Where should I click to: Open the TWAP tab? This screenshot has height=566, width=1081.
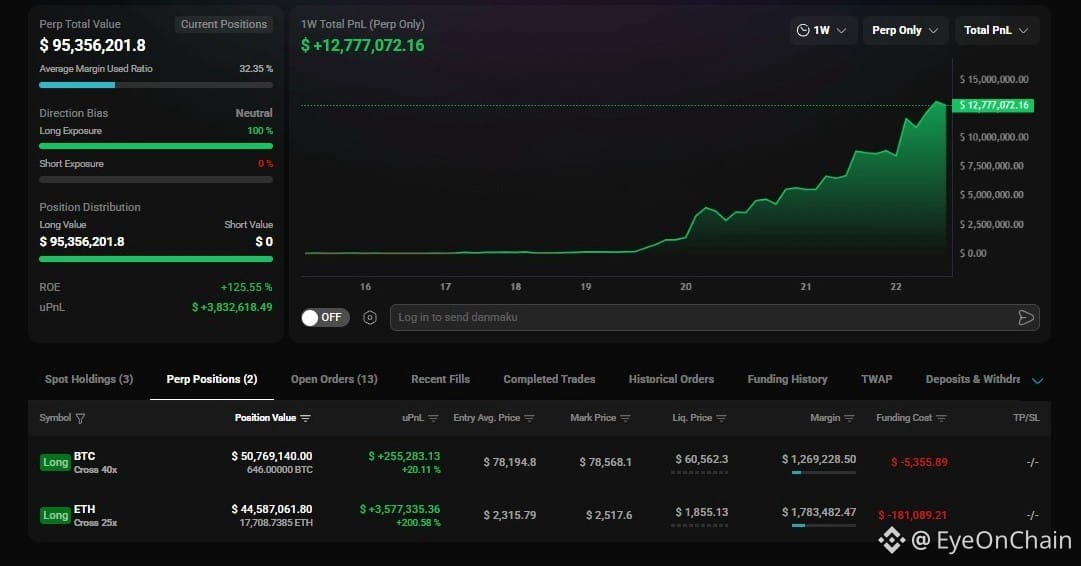click(876, 379)
